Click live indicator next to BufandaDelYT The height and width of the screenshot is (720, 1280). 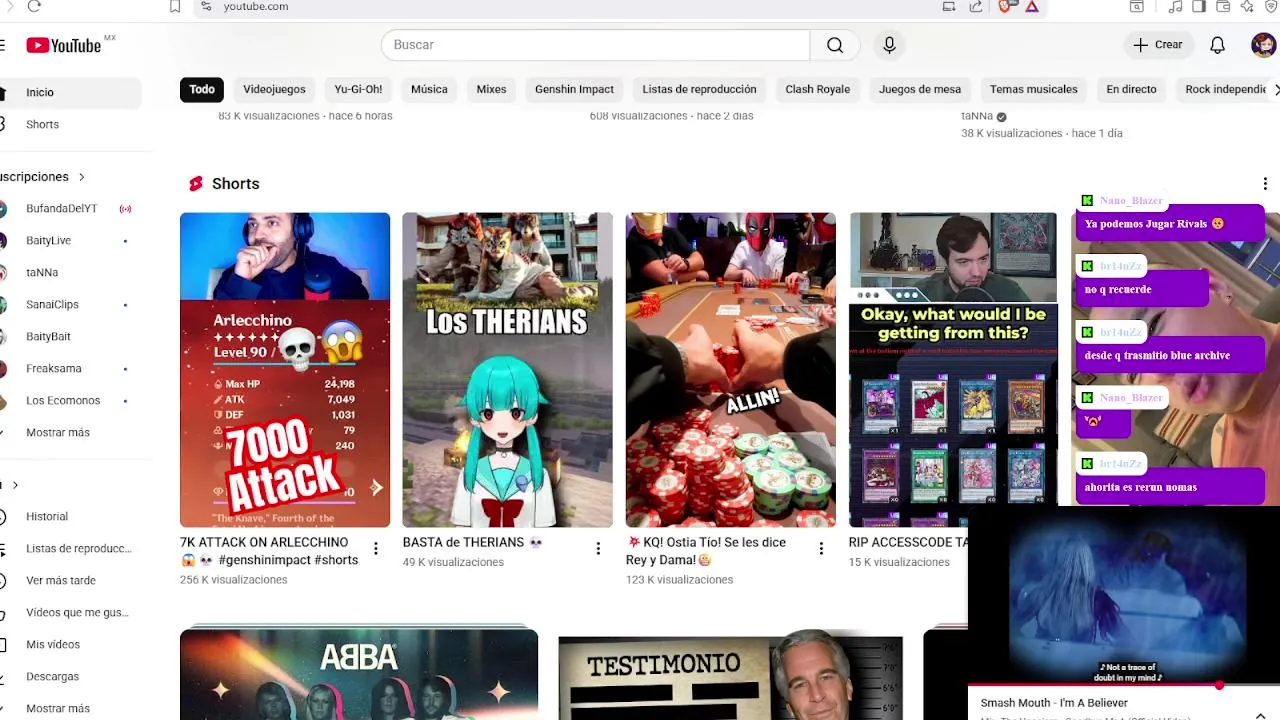[x=125, y=209]
